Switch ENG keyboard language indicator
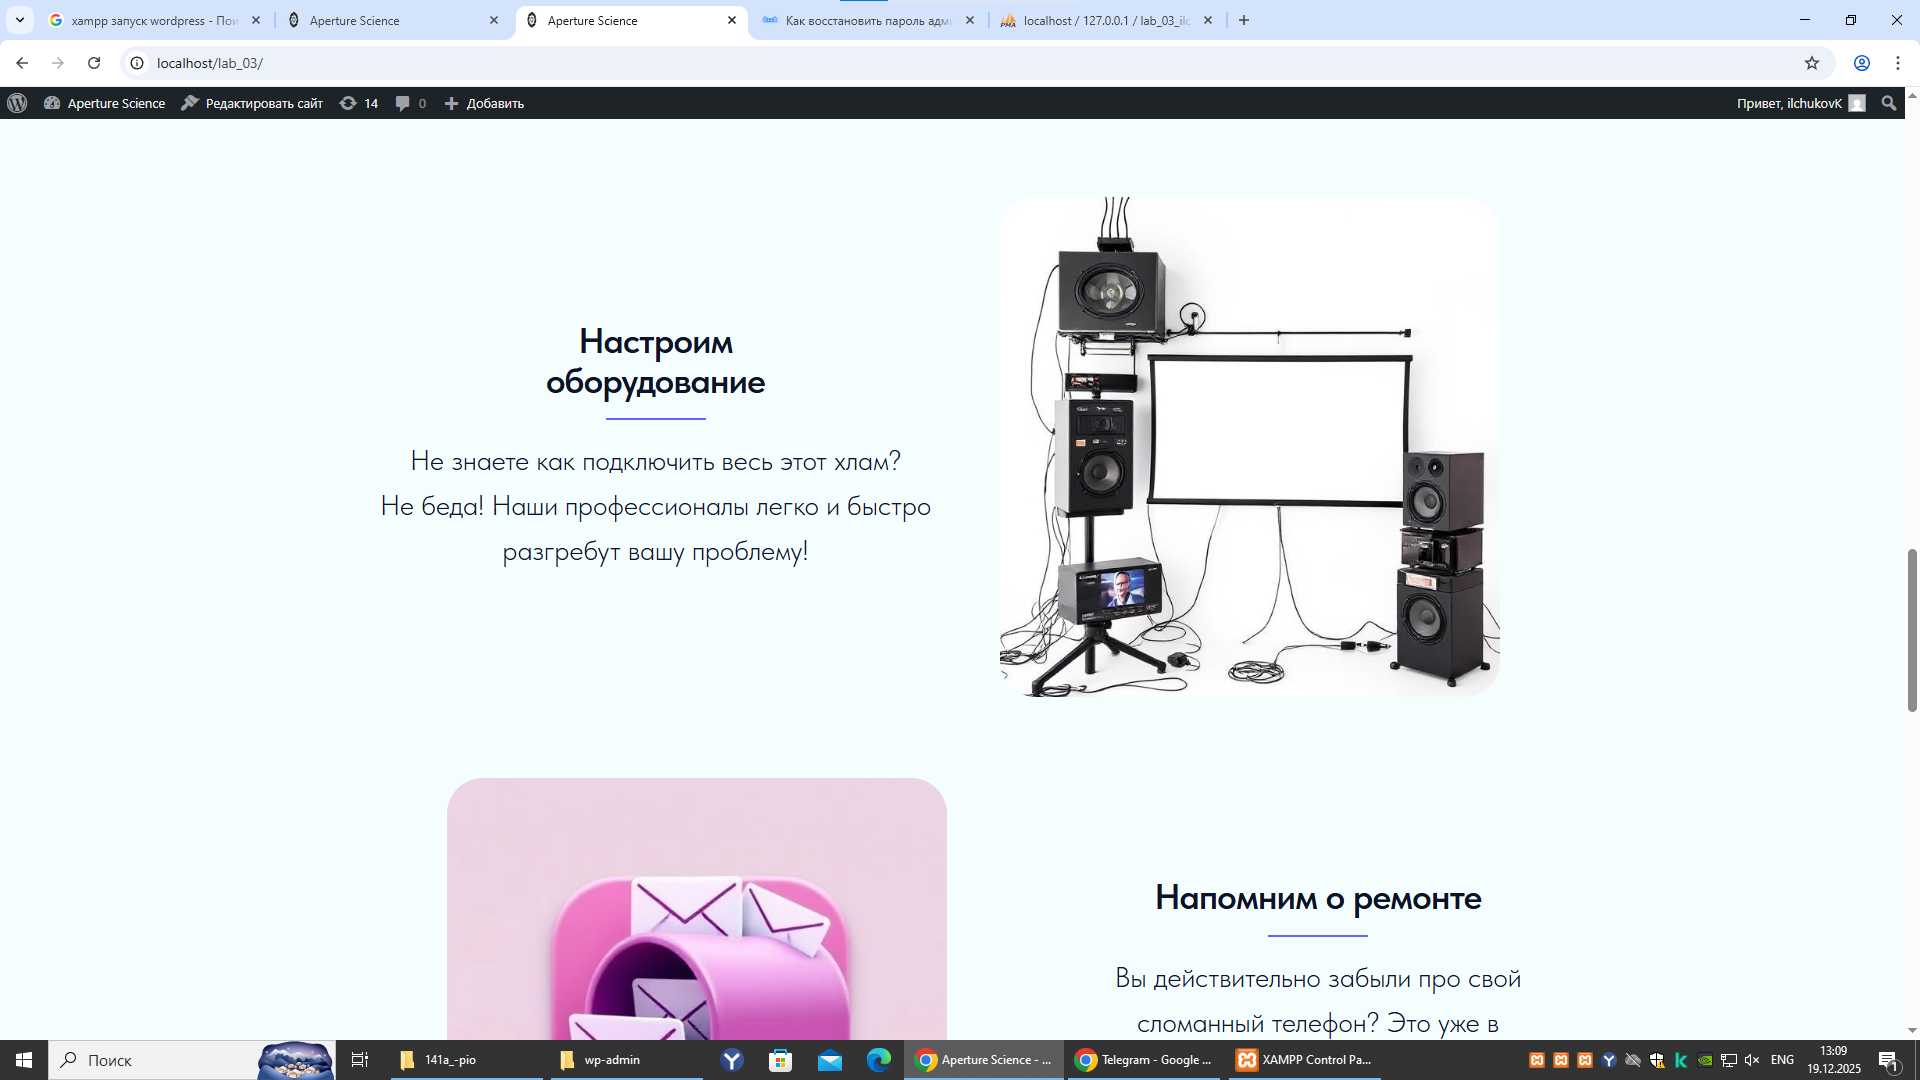 pos(1782,1060)
